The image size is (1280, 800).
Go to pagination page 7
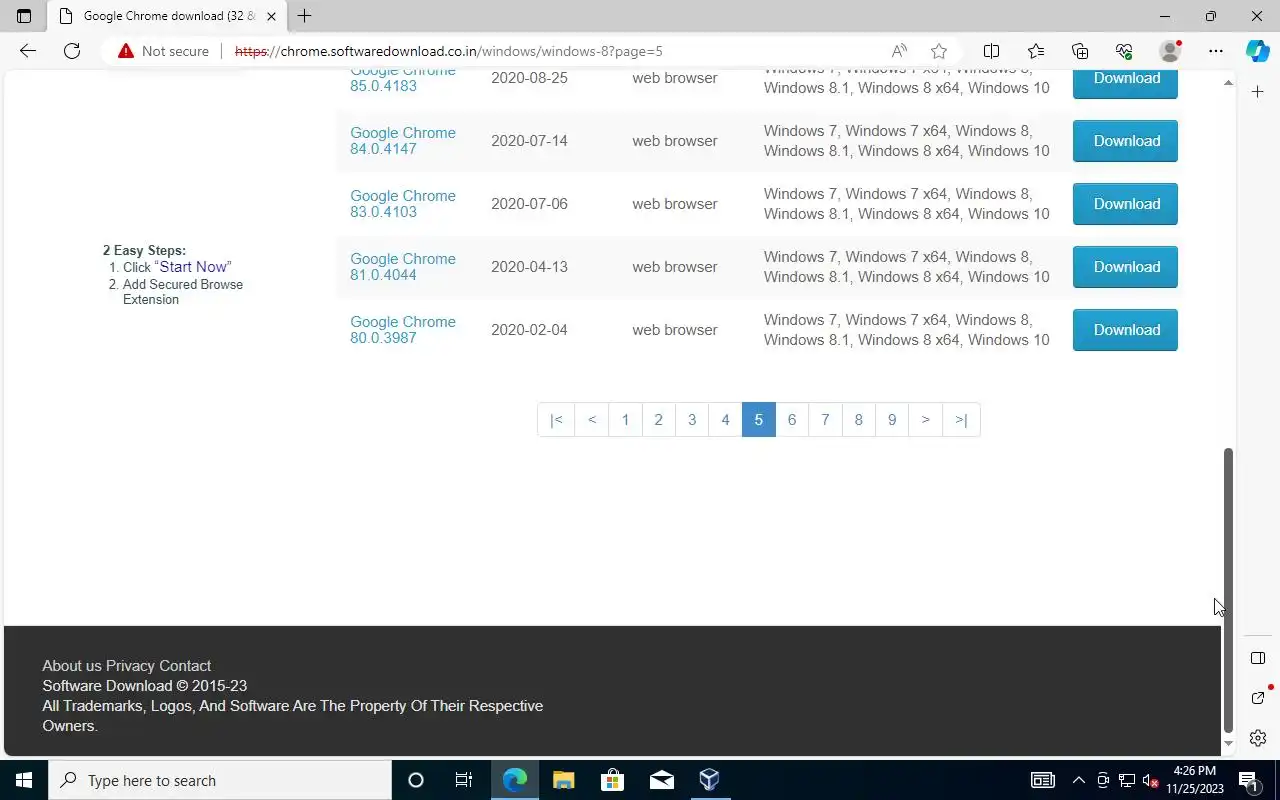click(825, 420)
